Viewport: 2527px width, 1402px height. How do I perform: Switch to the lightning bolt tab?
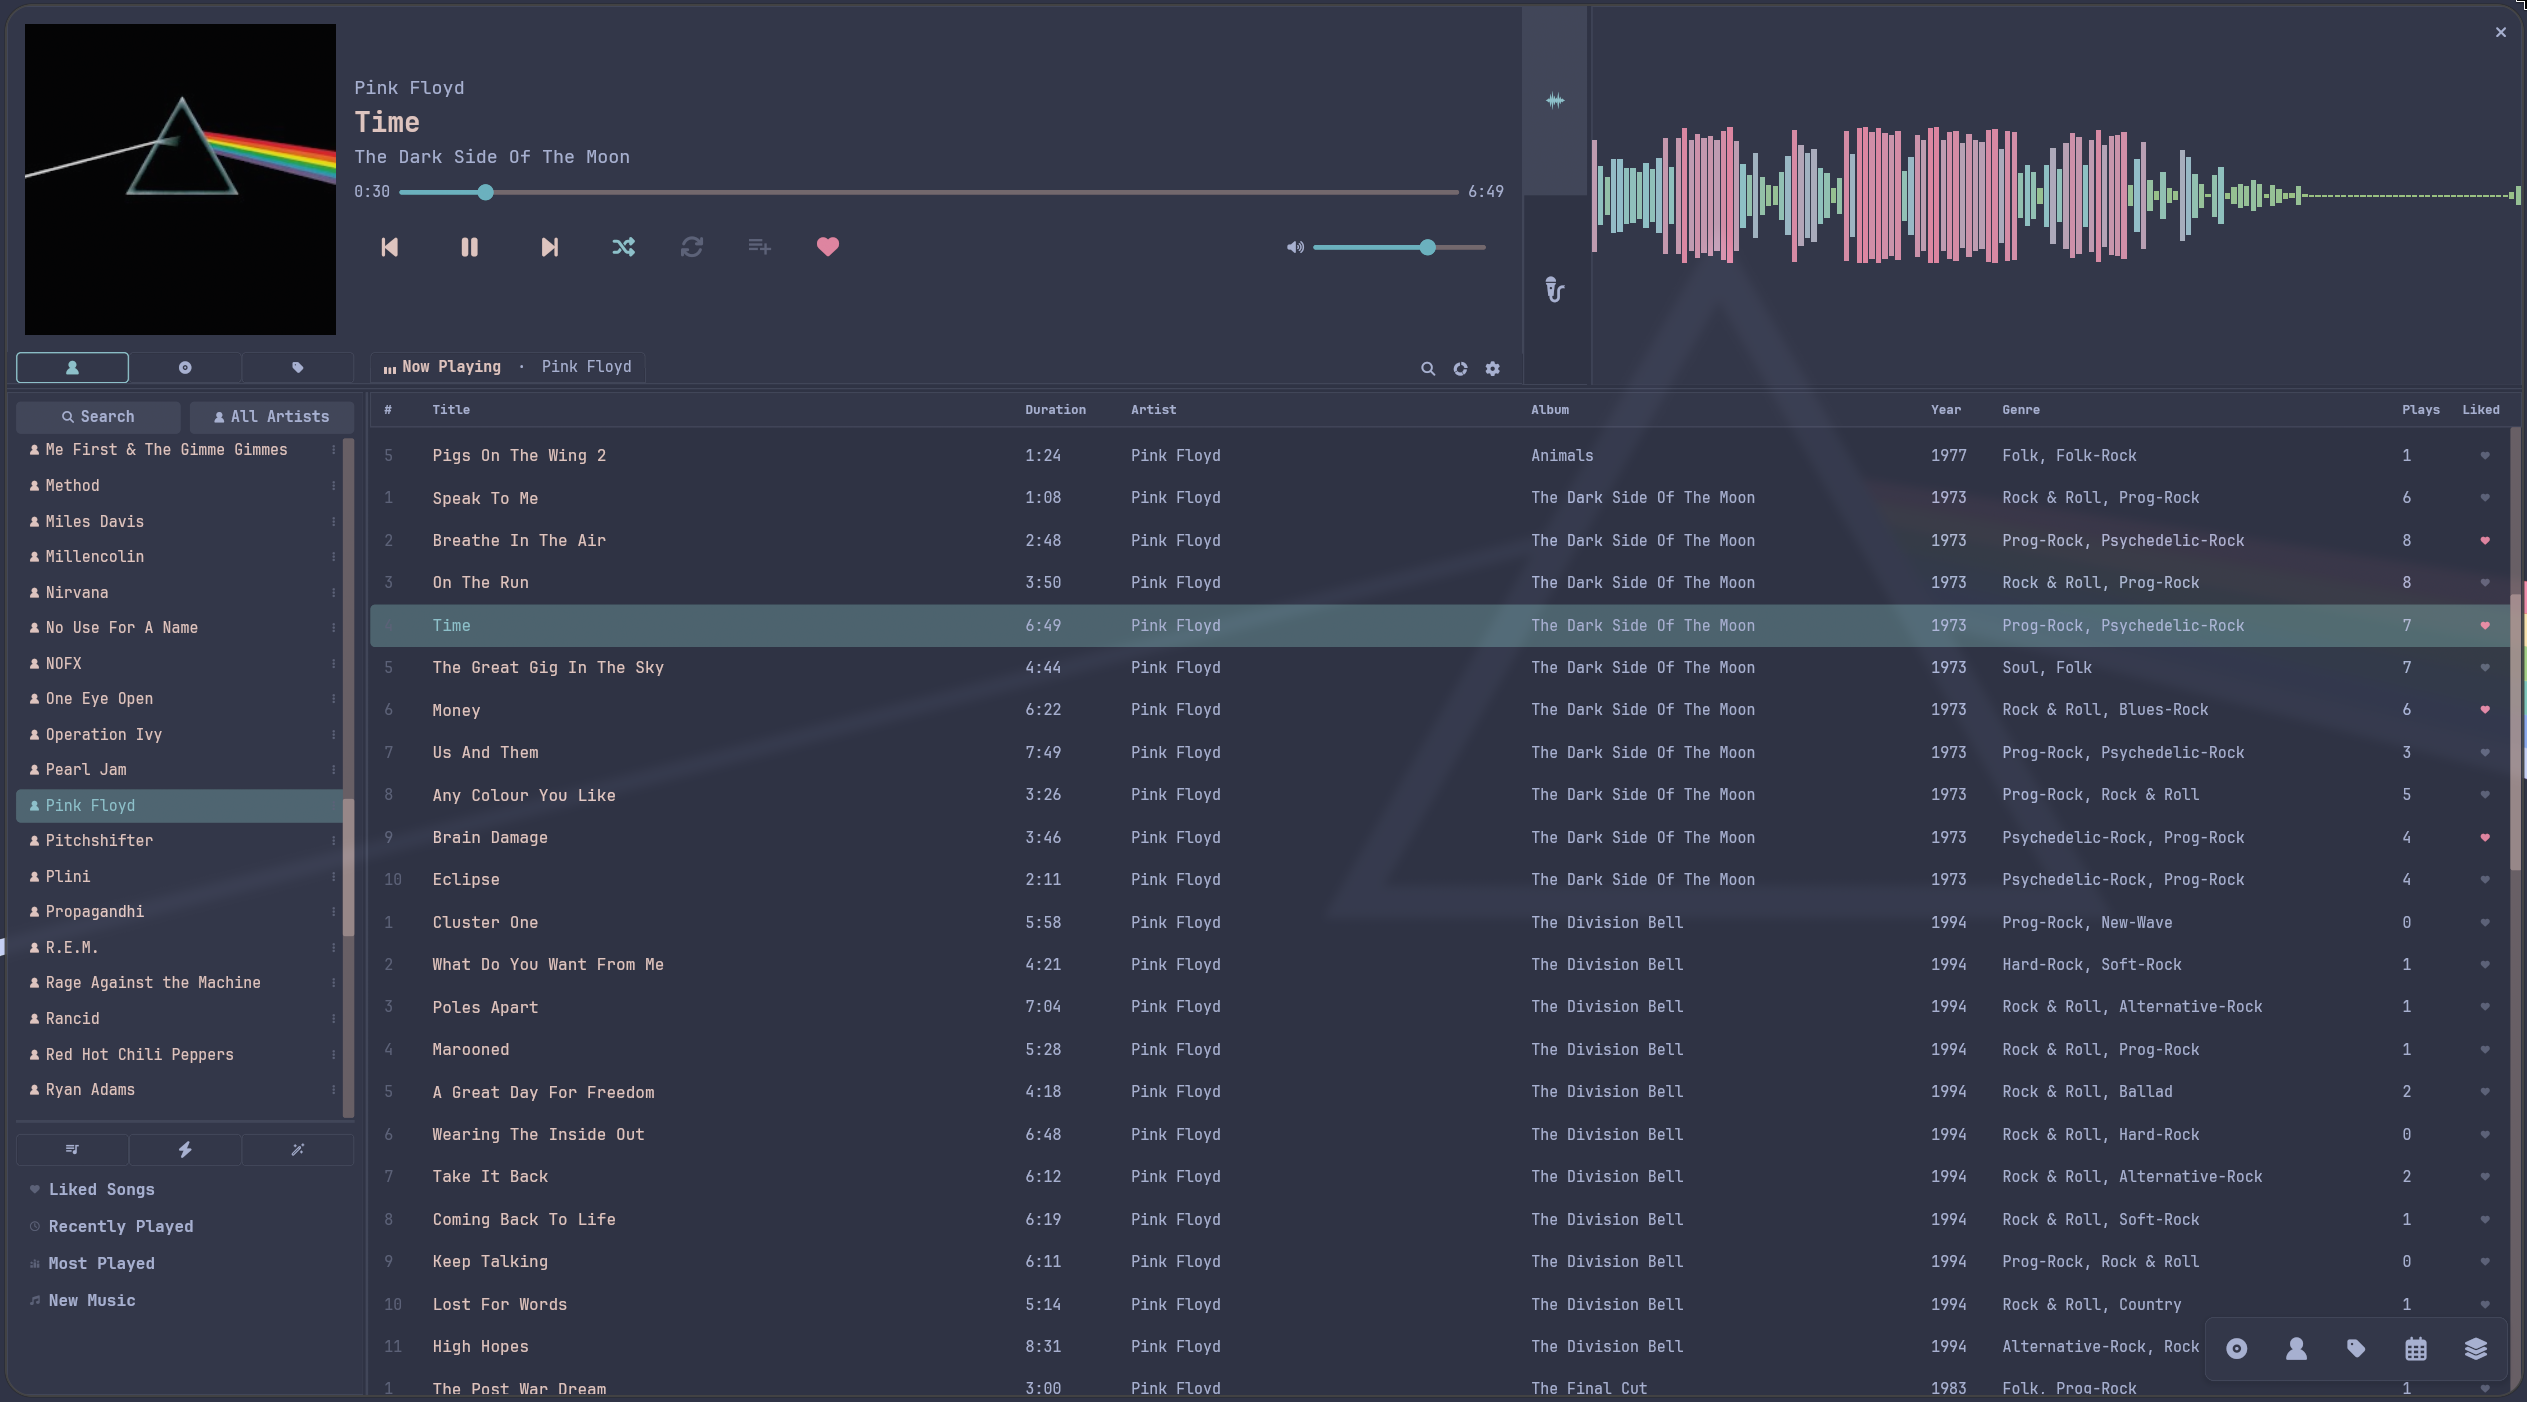pos(185,1150)
